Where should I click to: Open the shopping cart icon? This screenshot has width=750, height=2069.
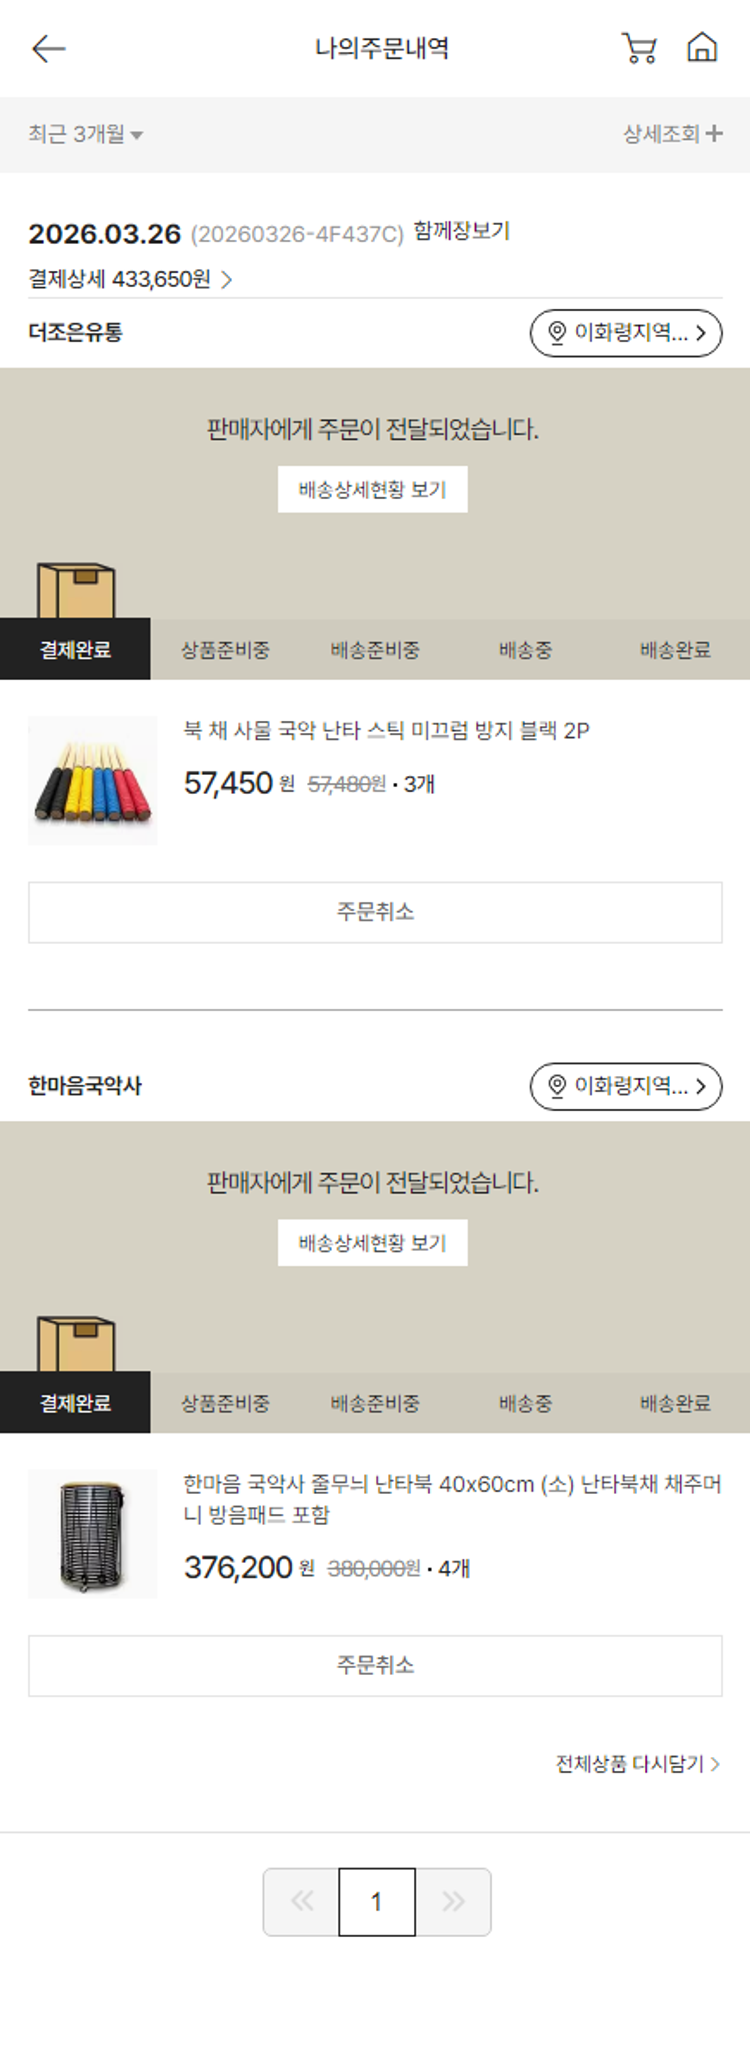pos(639,48)
